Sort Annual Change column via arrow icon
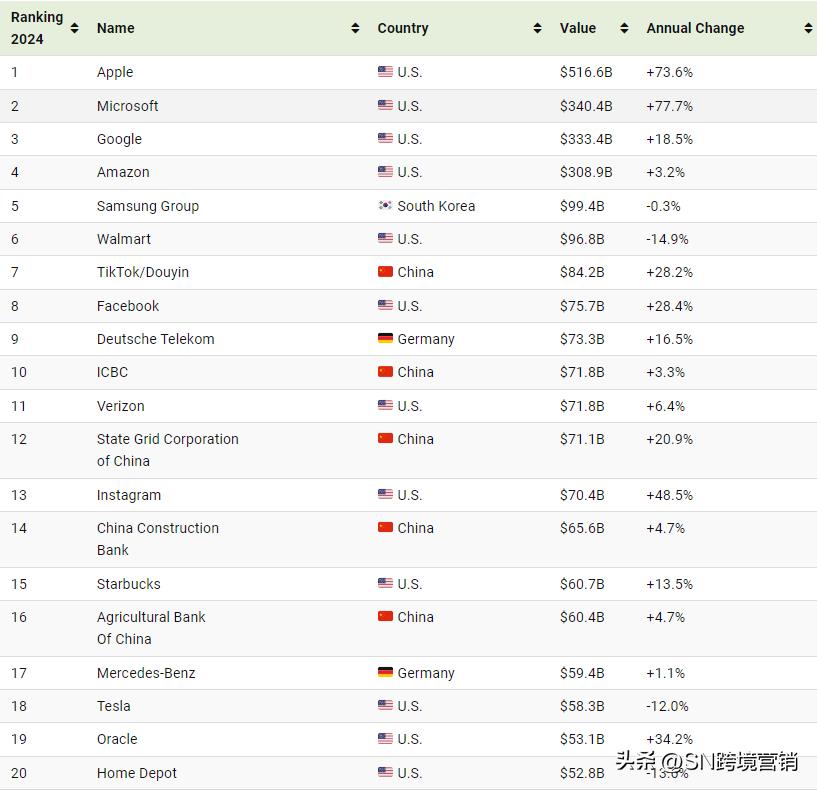This screenshot has height=790, width=817. click(x=808, y=28)
